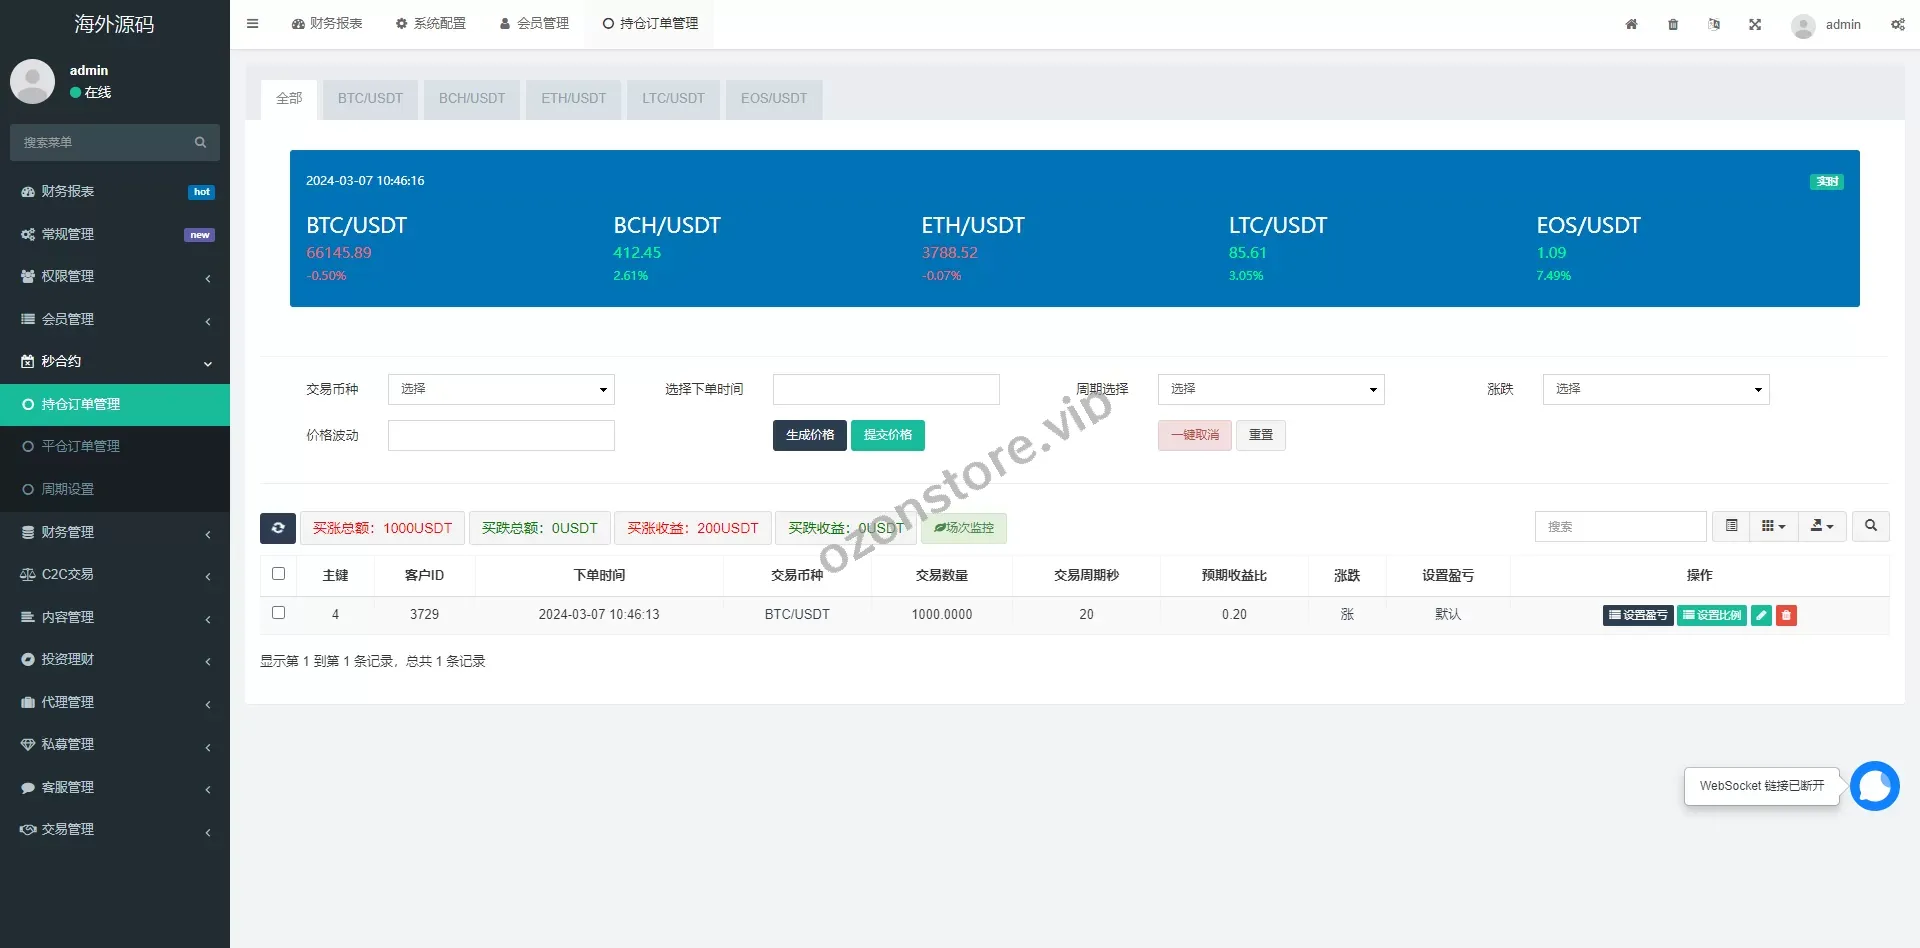The image size is (1920, 948).
Task: Open the blue chat bubble widget
Action: (1874, 786)
